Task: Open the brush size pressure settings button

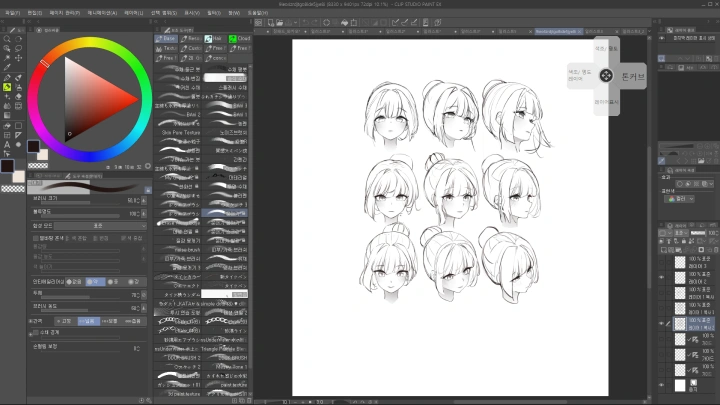Action: click(x=144, y=201)
